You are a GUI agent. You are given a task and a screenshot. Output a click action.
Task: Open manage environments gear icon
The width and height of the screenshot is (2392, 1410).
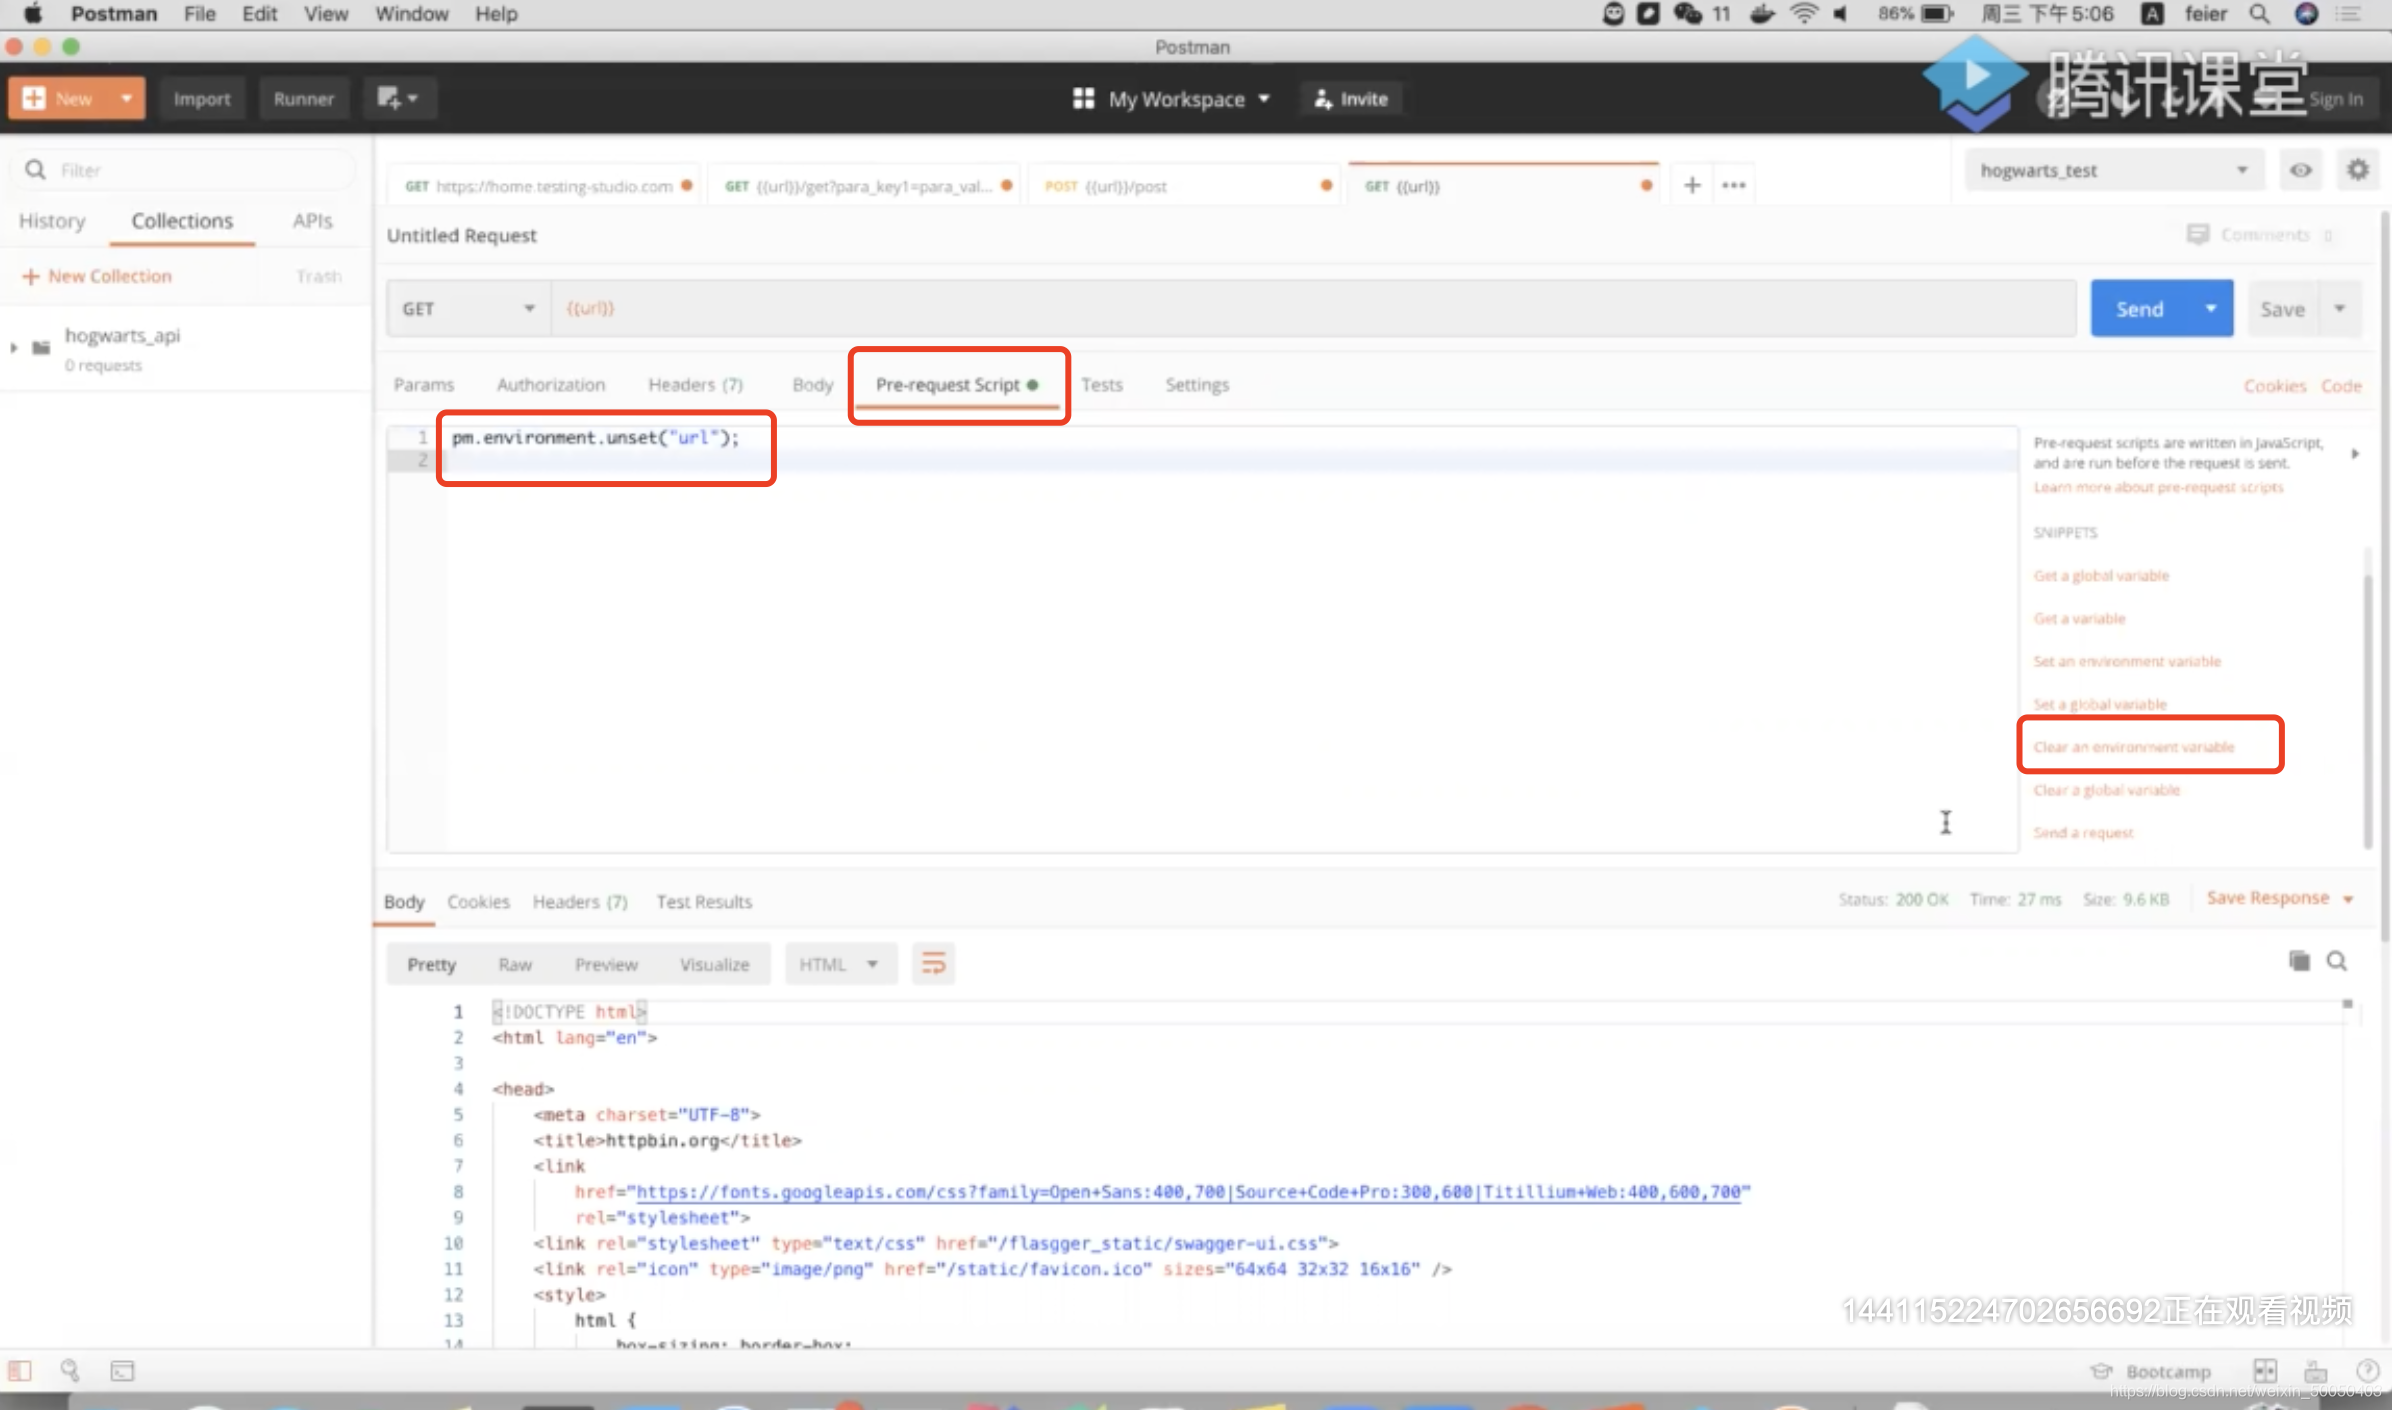click(2357, 171)
